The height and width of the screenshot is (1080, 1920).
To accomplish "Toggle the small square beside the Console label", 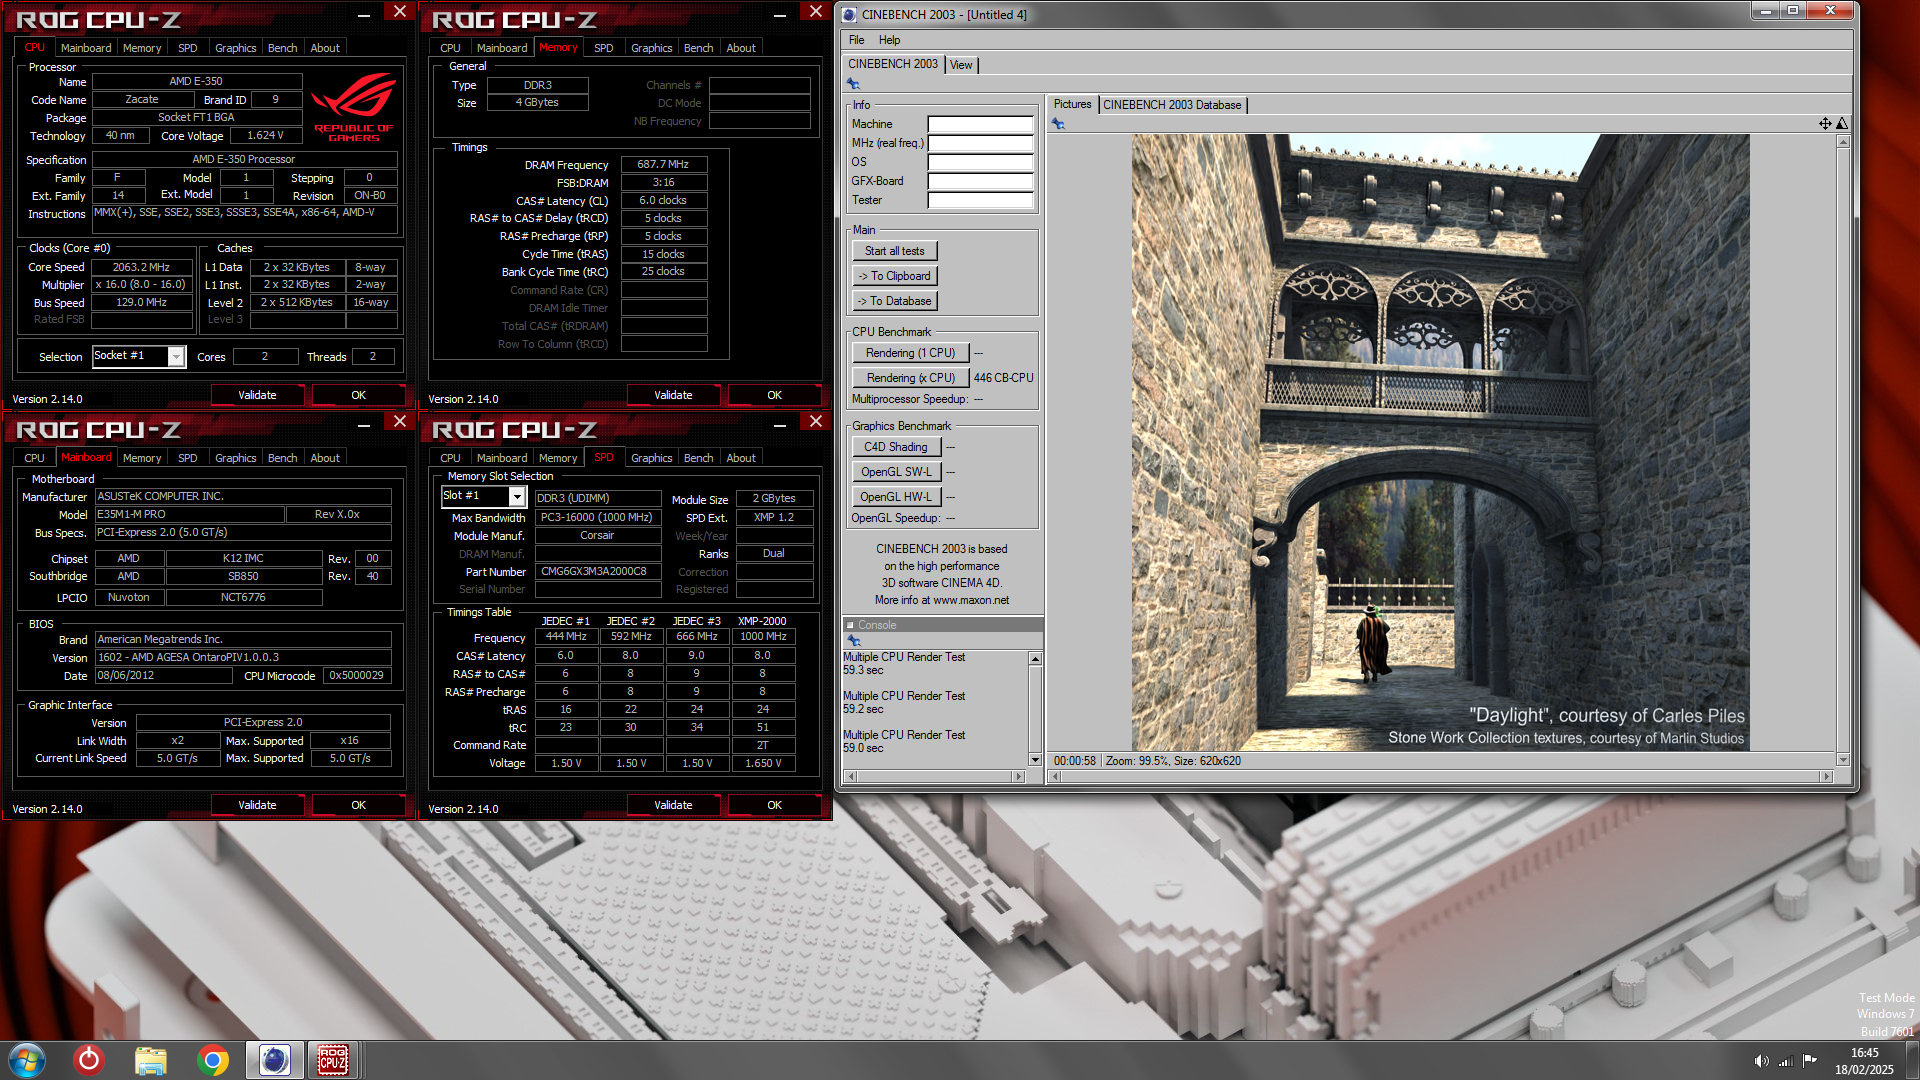I will pyautogui.click(x=851, y=625).
